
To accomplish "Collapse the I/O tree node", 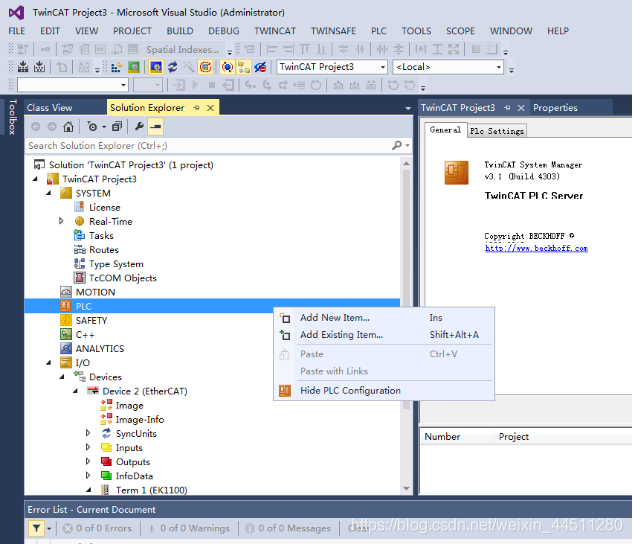I will coord(49,362).
